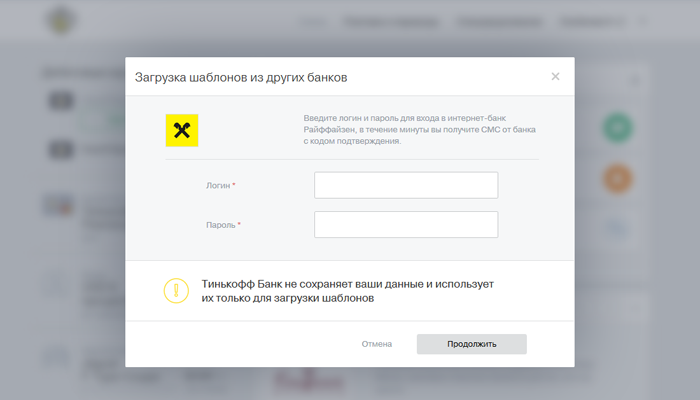This screenshot has height=400, width=700.
Task: Click the Тинькофф Банк data privacy notice text
Action: tap(346, 291)
